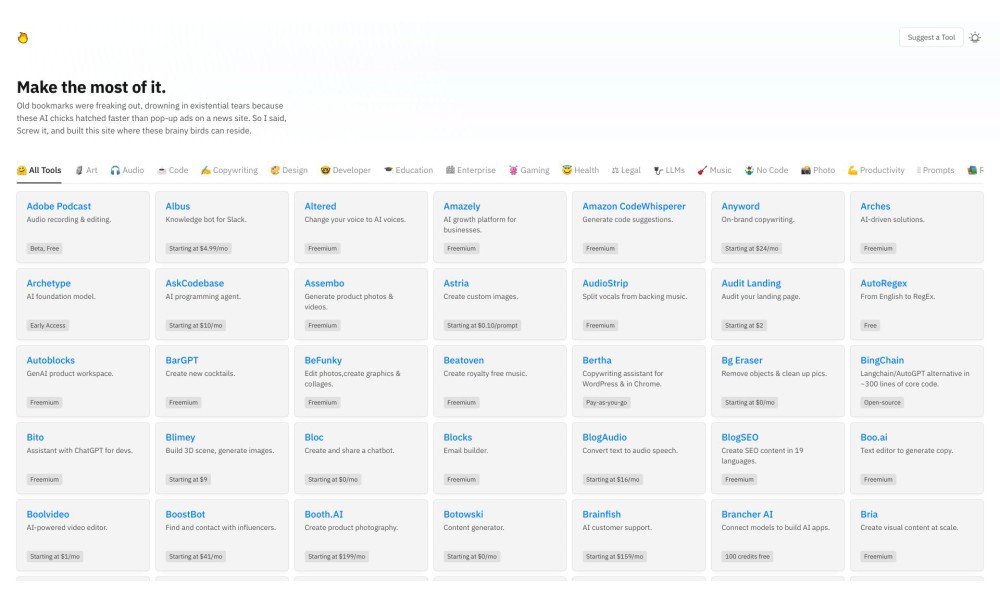Show the Music category tab
Image resolution: width=1000 pixels, height=600 pixels.
(714, 170)
